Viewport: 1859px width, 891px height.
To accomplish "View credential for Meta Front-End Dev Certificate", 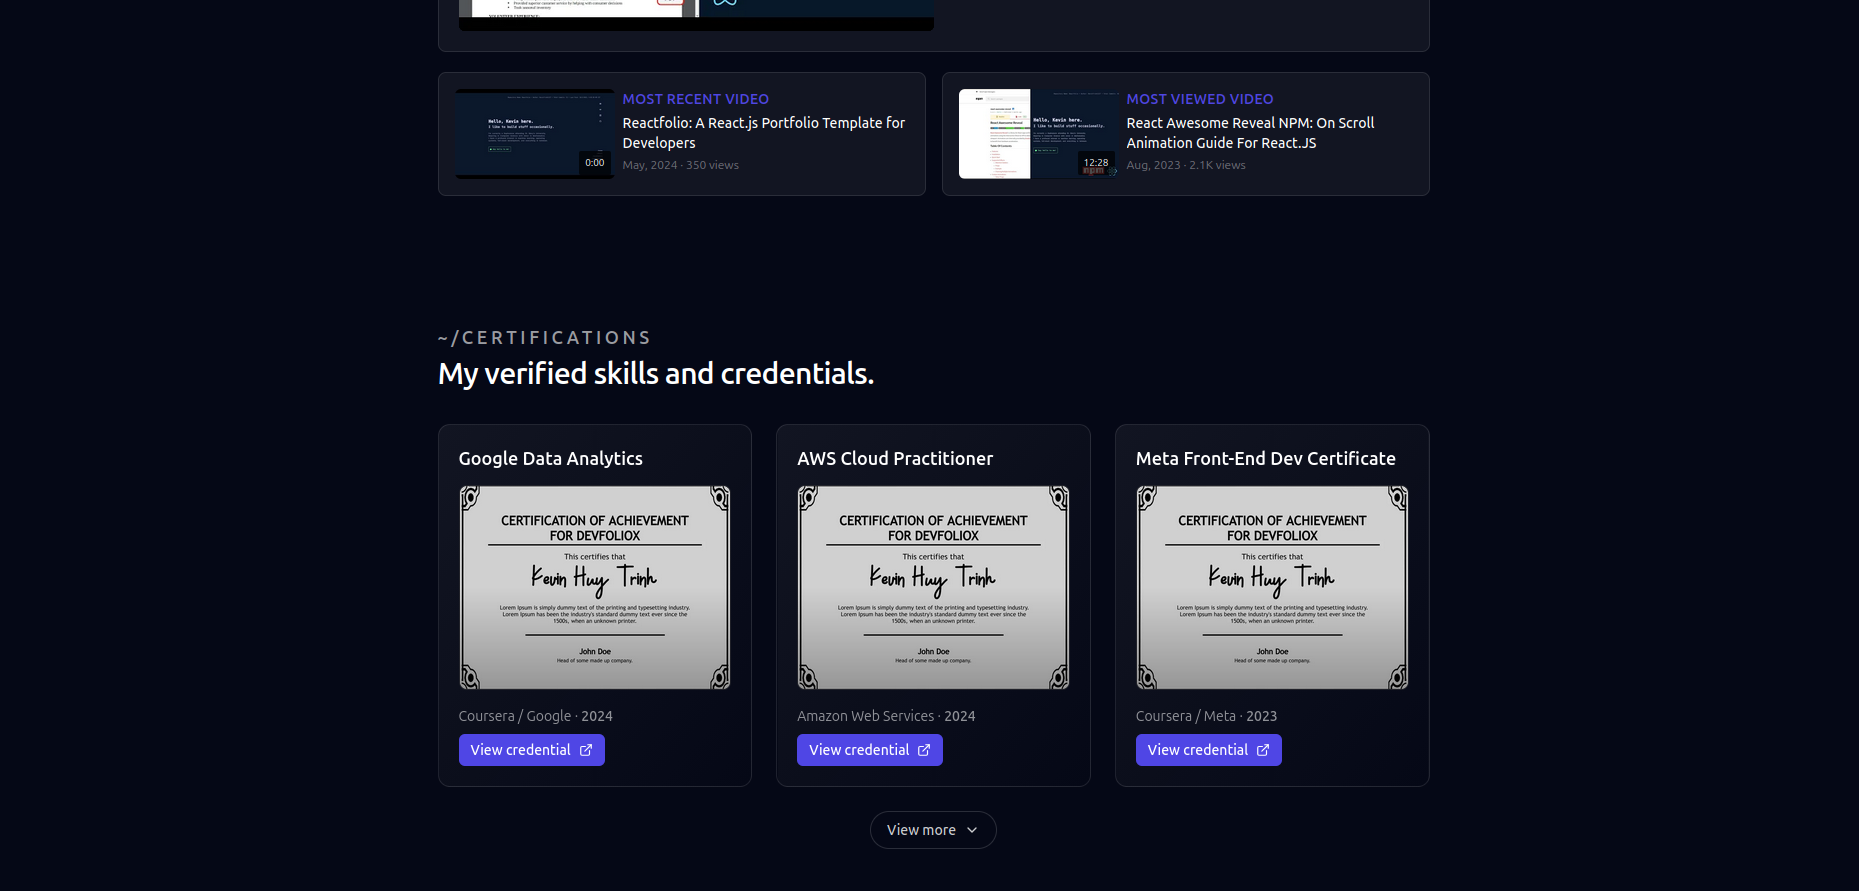I will point(1208,750).
